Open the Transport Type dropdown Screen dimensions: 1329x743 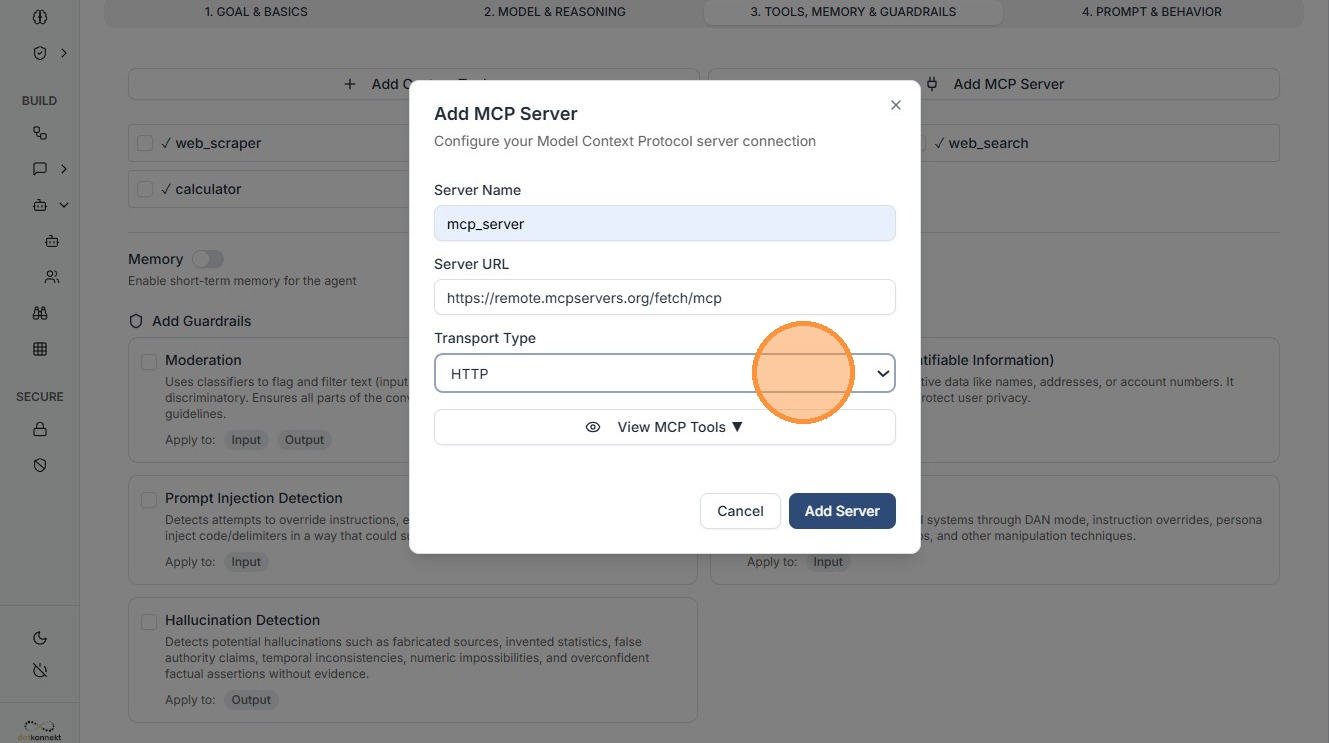point(665,374)
